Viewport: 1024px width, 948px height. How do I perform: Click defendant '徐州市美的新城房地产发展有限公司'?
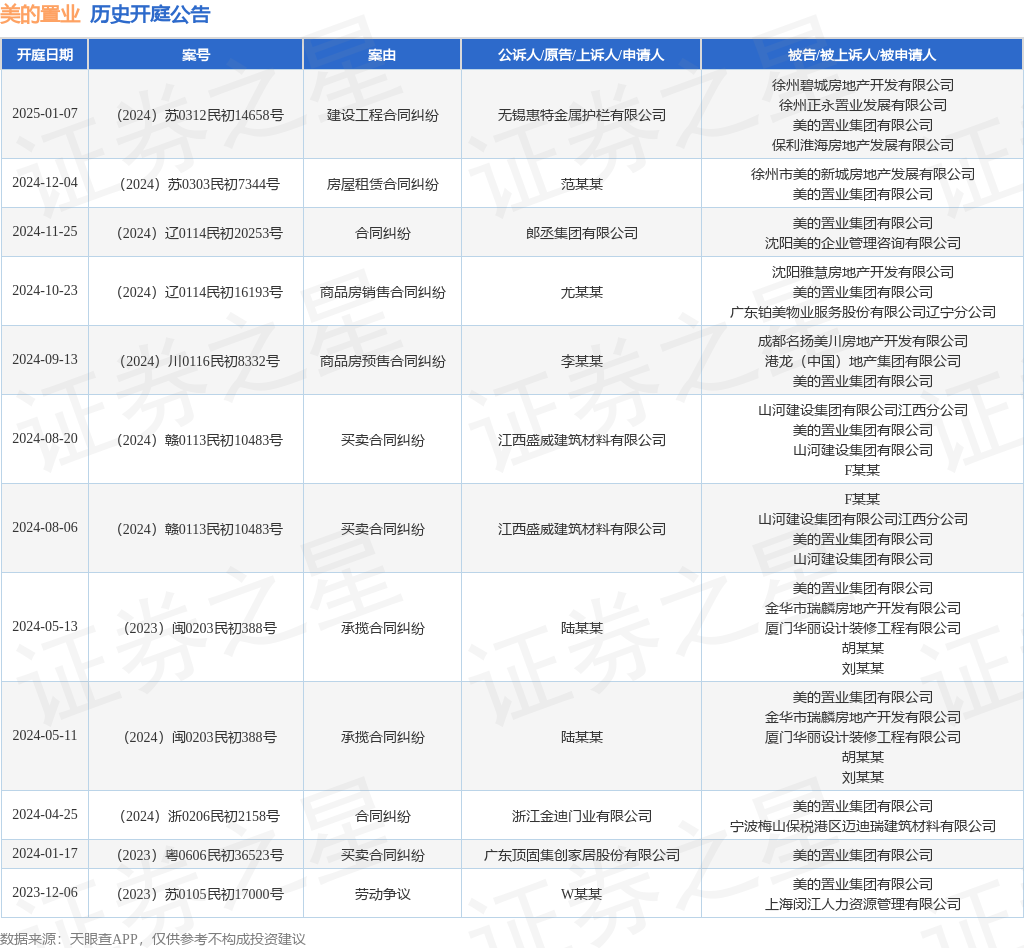[x=863, y=175]
